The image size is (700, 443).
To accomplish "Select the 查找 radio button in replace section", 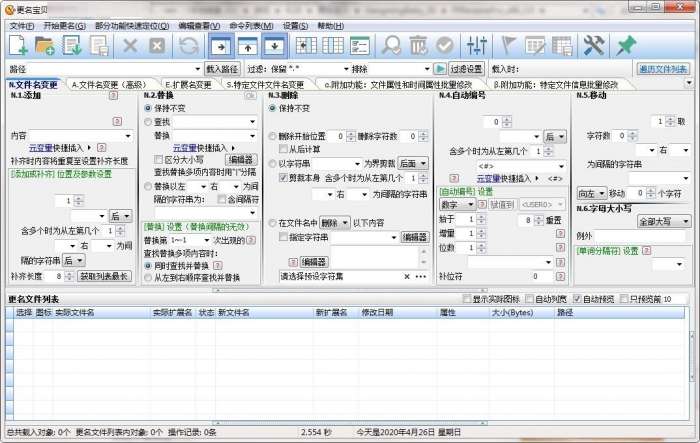I will [149, 120].
